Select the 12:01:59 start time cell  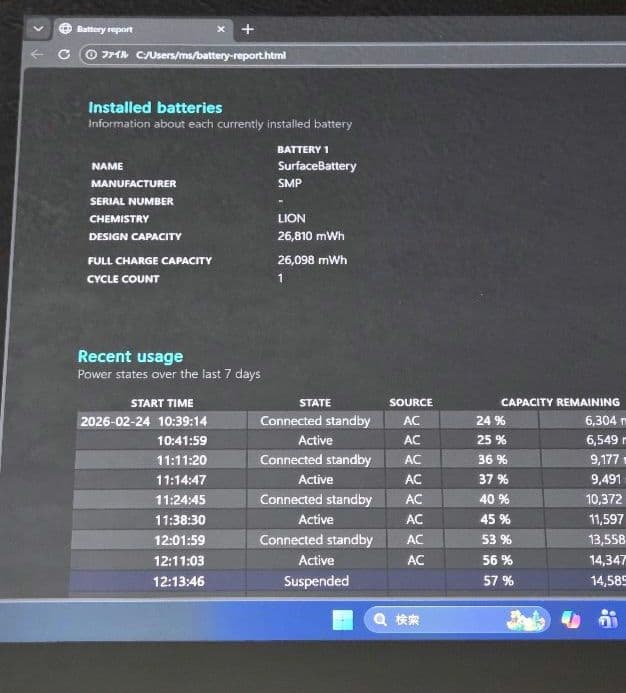click(x=179, y=540)
